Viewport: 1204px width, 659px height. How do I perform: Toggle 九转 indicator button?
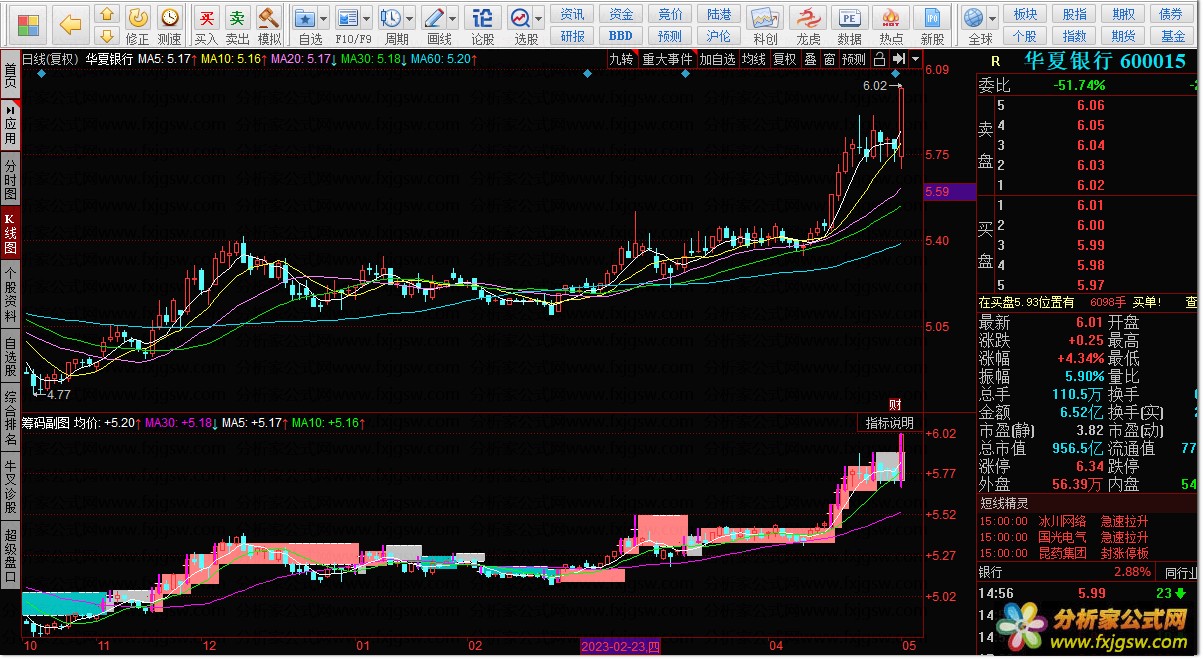tap(622, 59)
